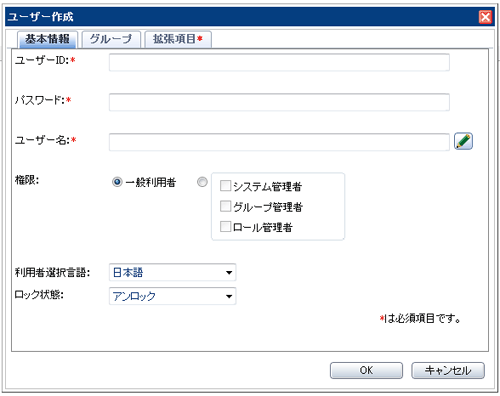Switch to the 拡張項目 tab
500x396 pixels.
click(178, 39)
